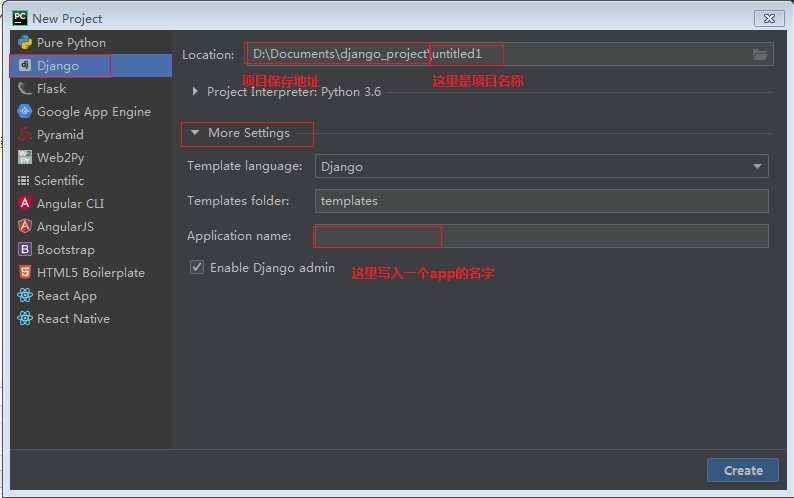Image resolution: width=794 pixels, height=498 pixels.
Task: Select React Native project type
Action: 91,318
